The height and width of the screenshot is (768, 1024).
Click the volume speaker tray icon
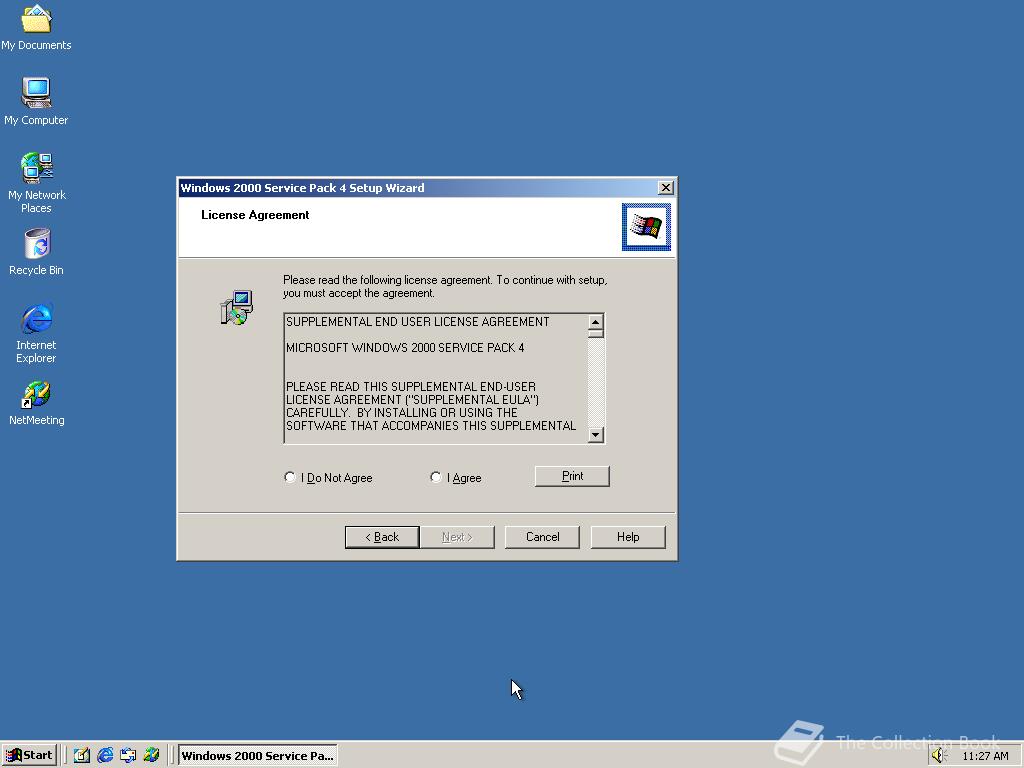939,756
